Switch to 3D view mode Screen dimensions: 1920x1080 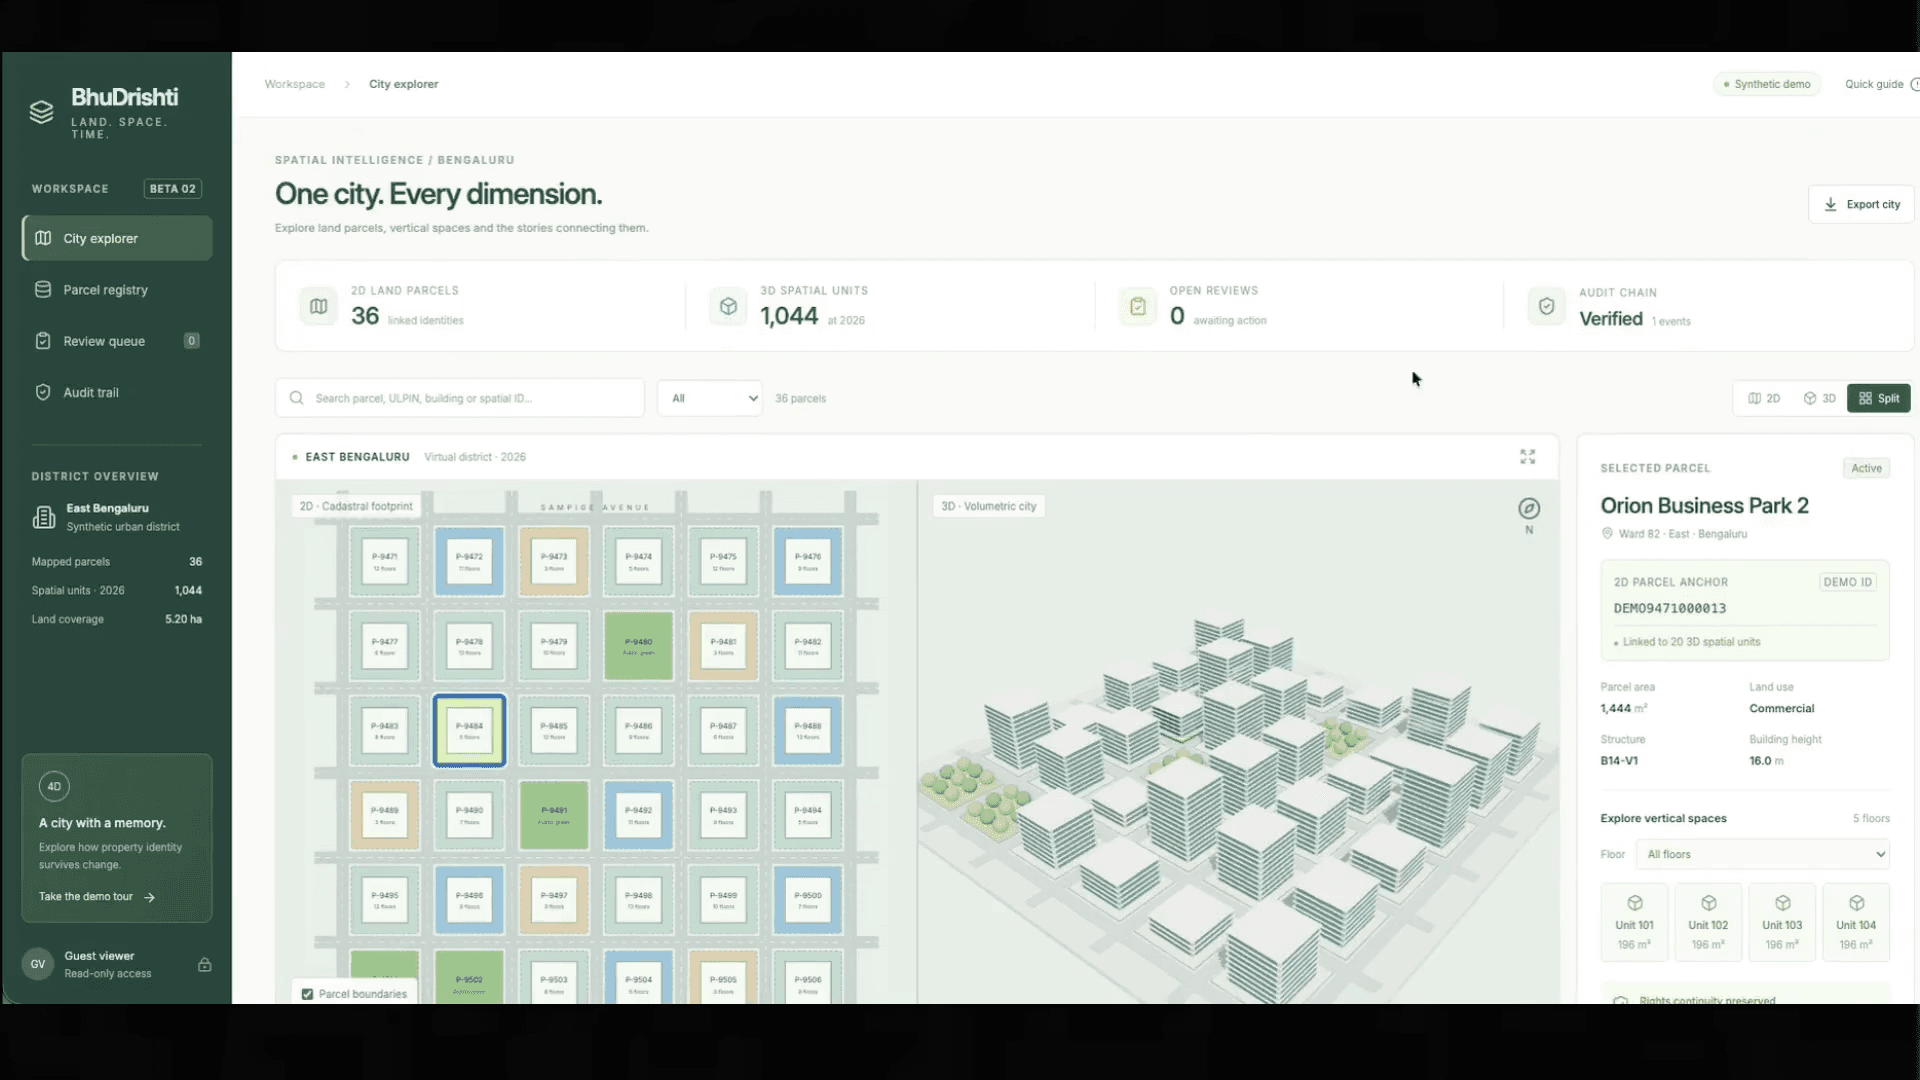click(x=1819, y=398)
